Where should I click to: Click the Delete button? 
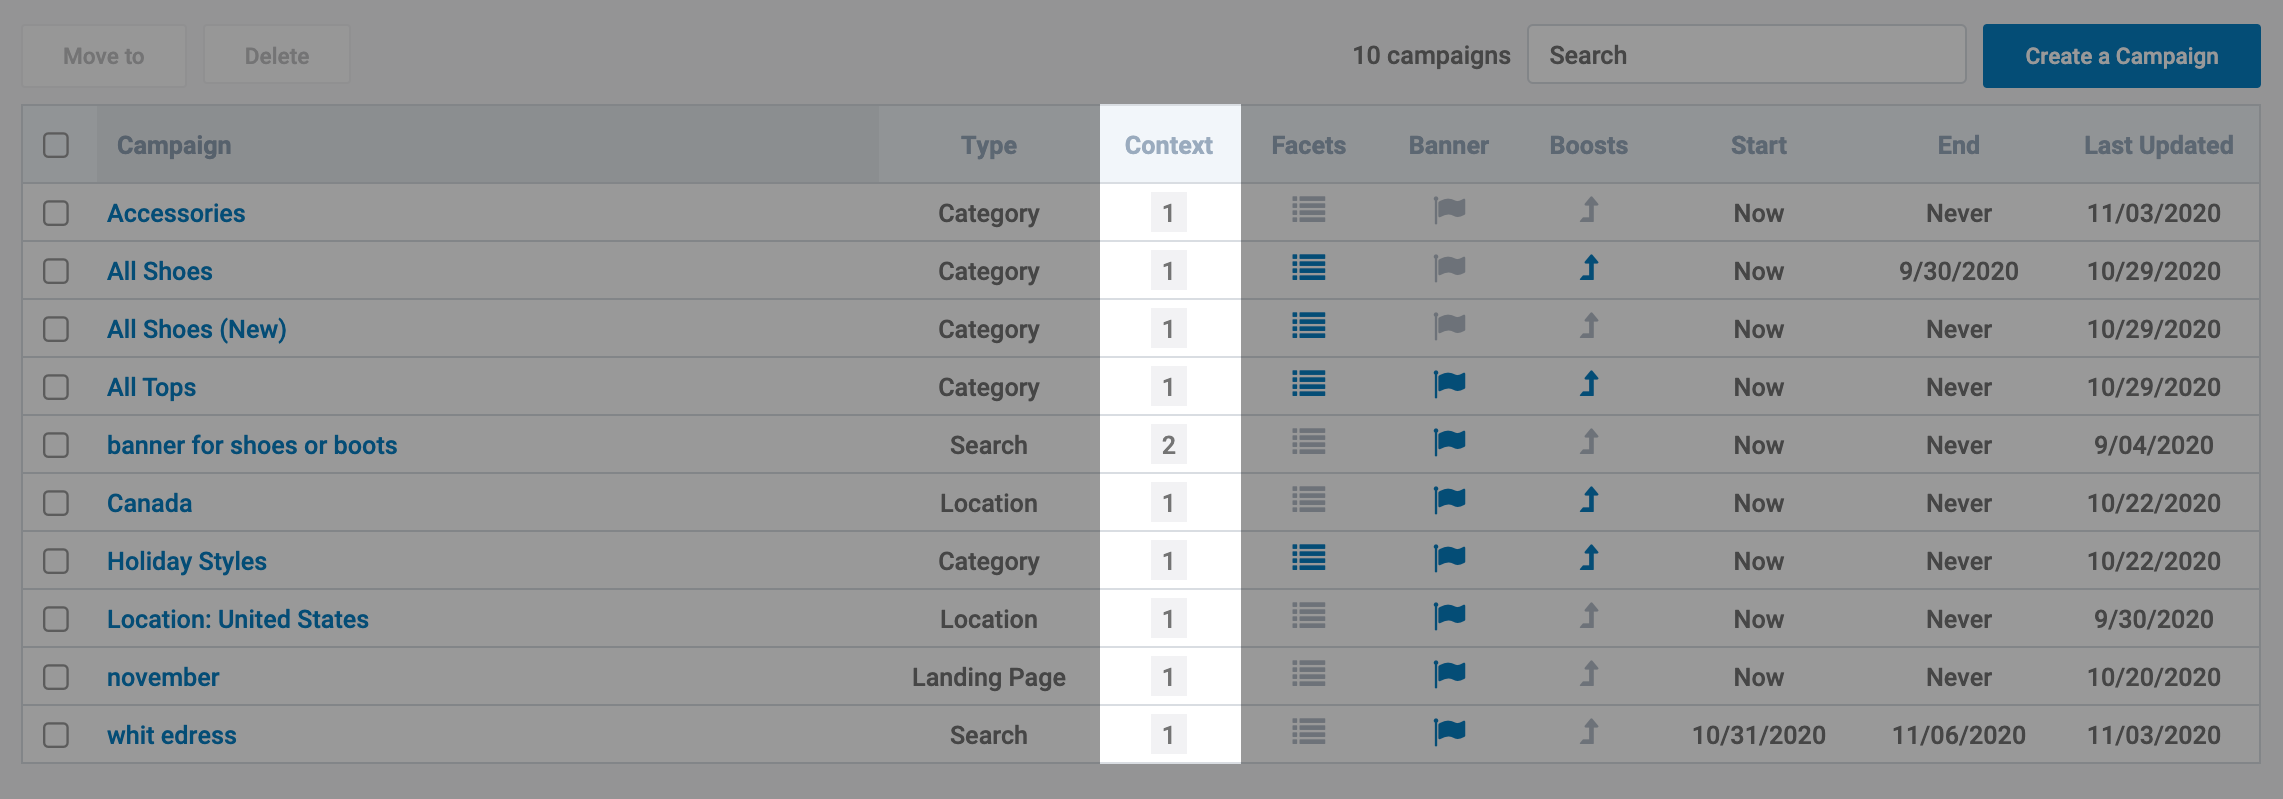(277, 56)
